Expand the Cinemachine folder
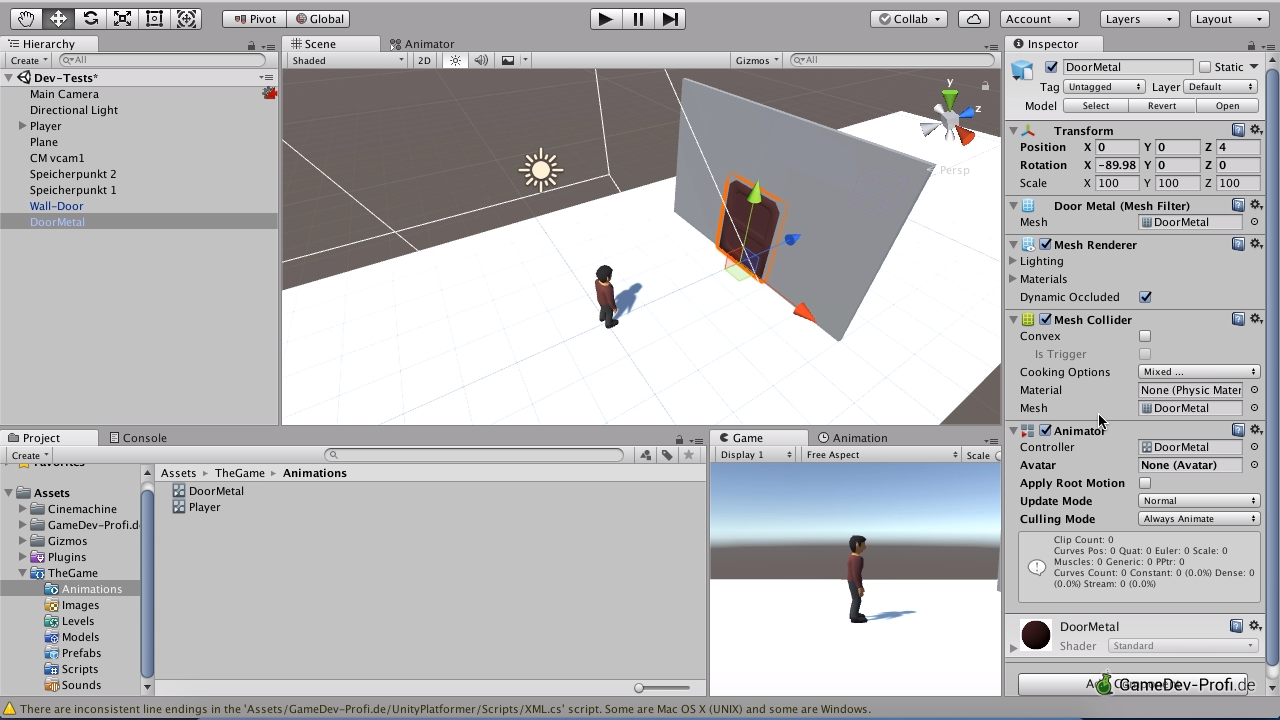 (x=22, y=509)
